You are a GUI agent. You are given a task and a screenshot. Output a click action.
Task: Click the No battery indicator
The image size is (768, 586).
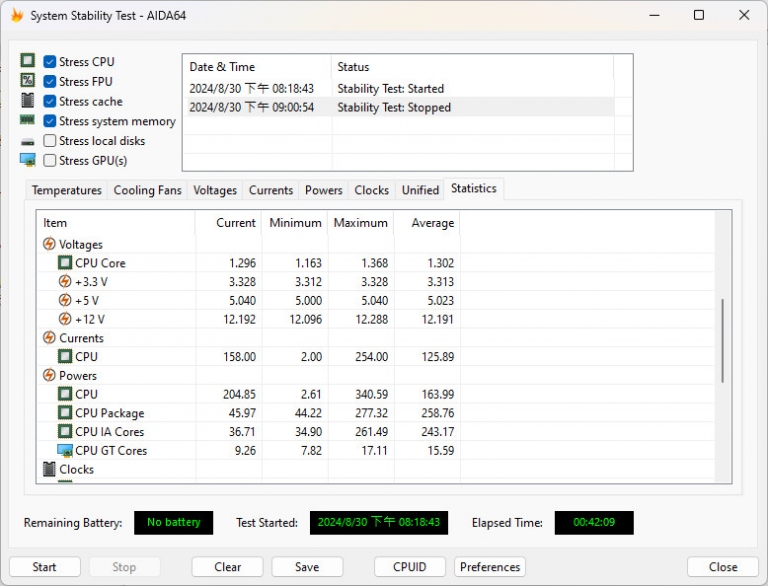click(173, 522)
